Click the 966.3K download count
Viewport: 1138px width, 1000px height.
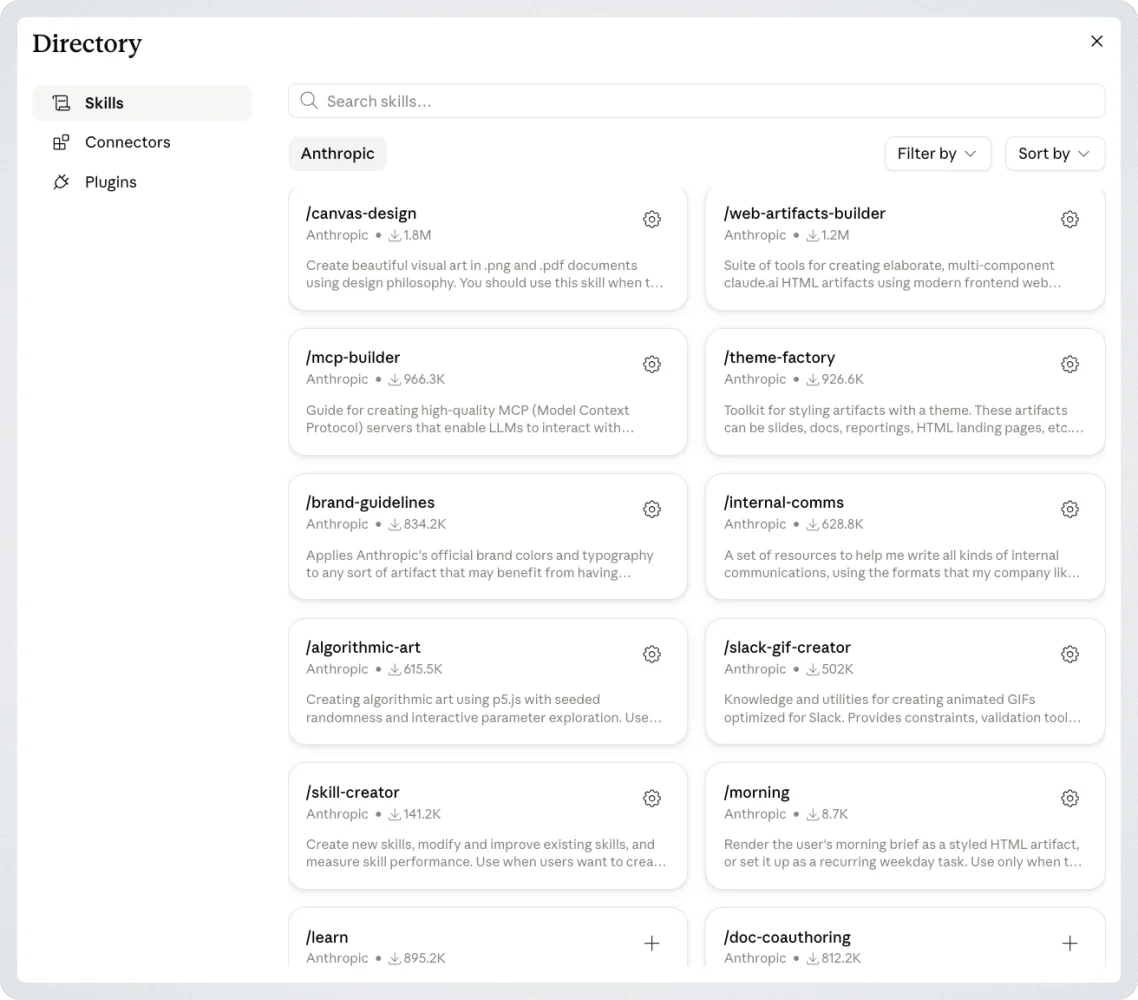click(425, 380)
